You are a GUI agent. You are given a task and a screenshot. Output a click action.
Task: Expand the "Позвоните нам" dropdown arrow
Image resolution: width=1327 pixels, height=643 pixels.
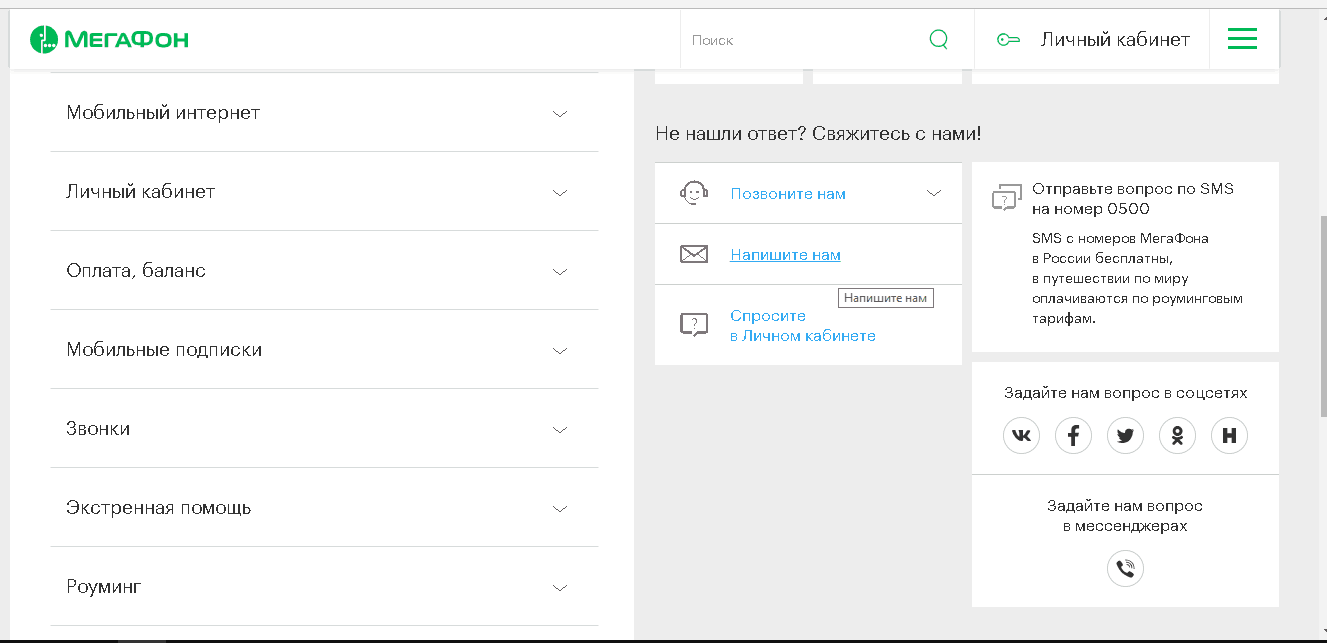[x=934, y=193]
